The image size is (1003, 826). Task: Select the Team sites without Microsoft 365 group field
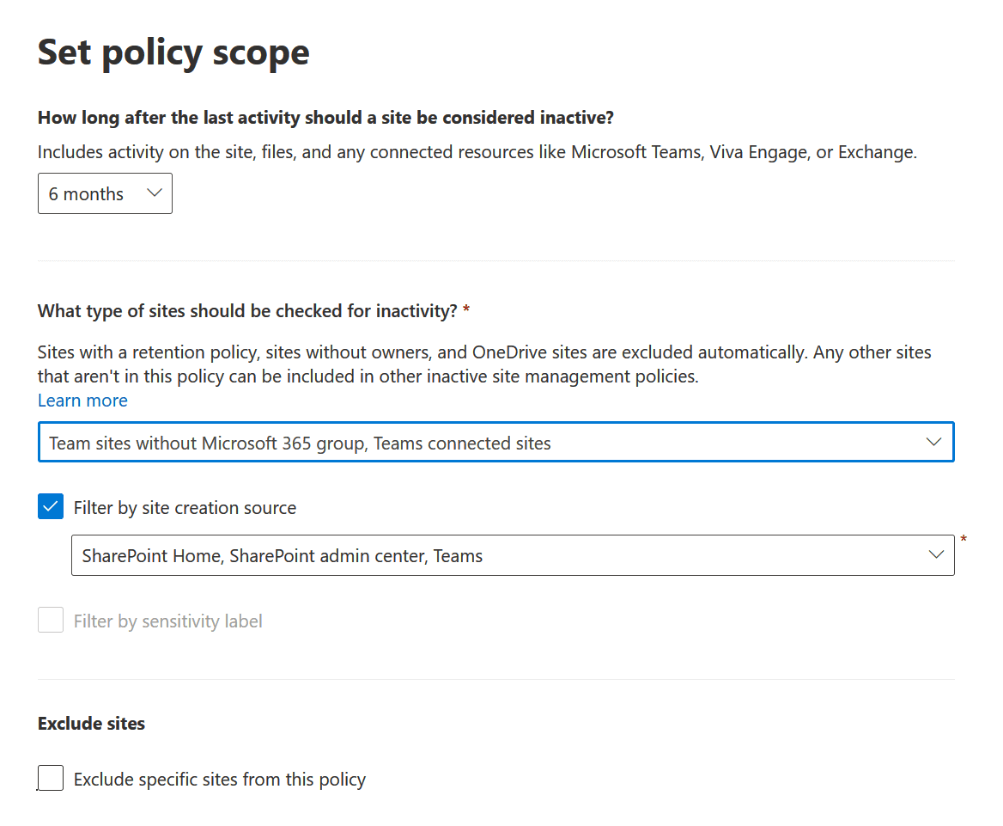496,441
